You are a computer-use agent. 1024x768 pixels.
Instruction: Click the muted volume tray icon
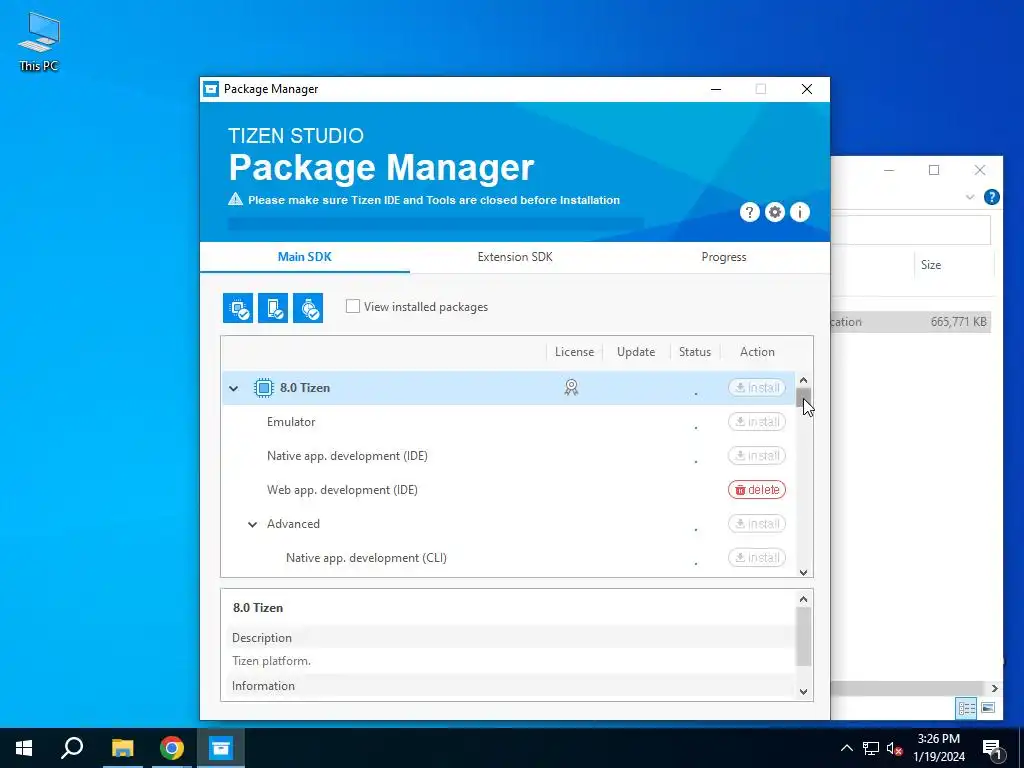click(894, 748)
